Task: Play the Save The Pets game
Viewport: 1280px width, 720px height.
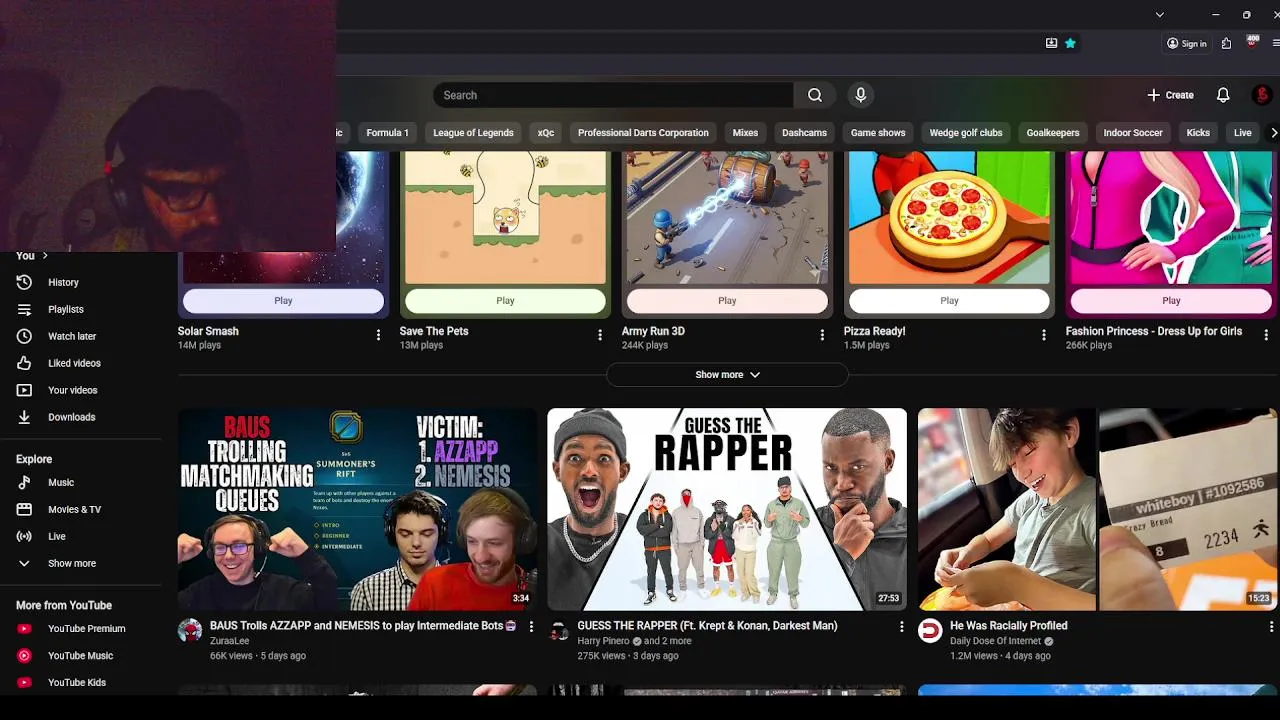Action: point(505,301)
